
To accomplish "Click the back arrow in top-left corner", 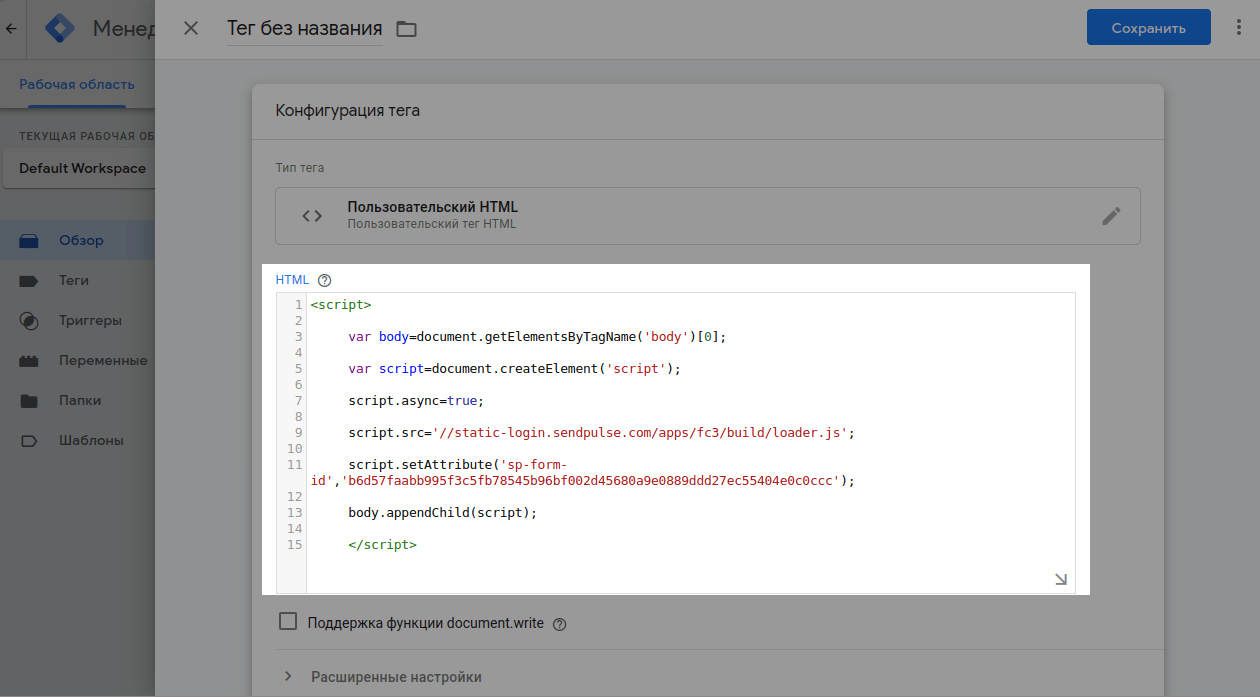I will pyautogui.click(x=12, y=29).
